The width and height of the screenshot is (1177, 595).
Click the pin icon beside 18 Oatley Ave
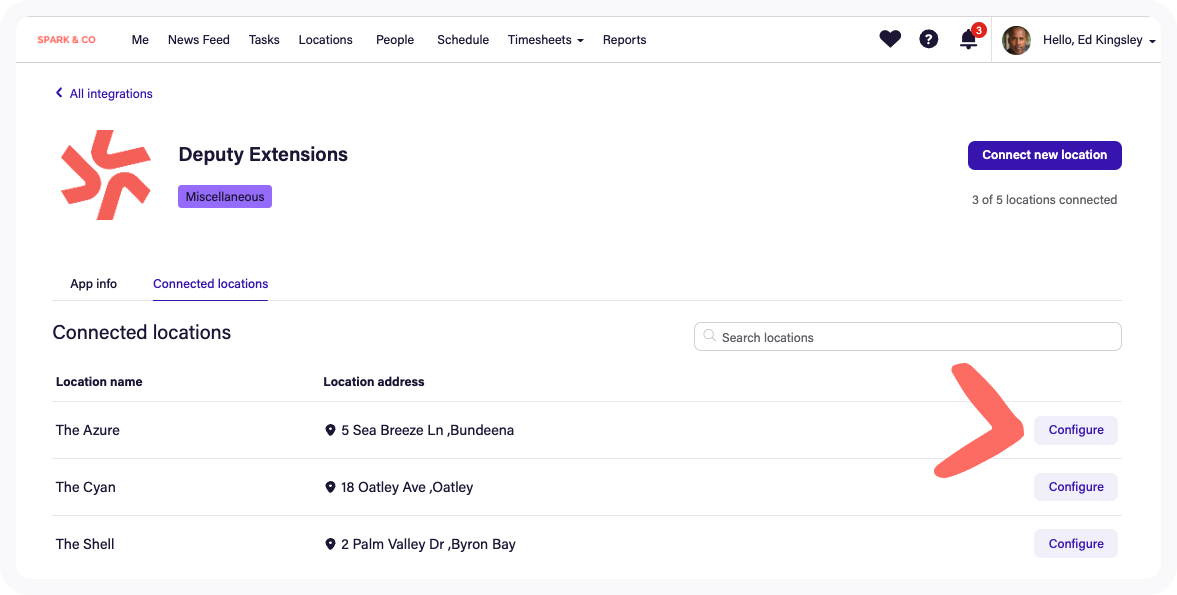[x=330, y=487]
